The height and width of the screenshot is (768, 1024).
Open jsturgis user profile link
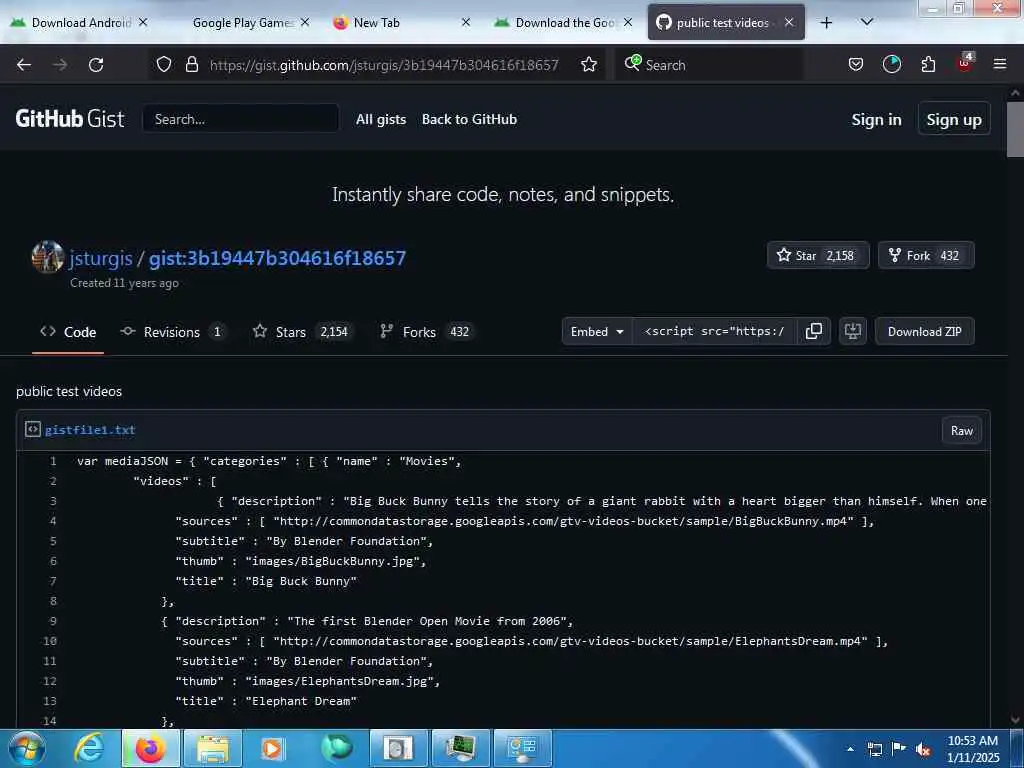point(101,258)
